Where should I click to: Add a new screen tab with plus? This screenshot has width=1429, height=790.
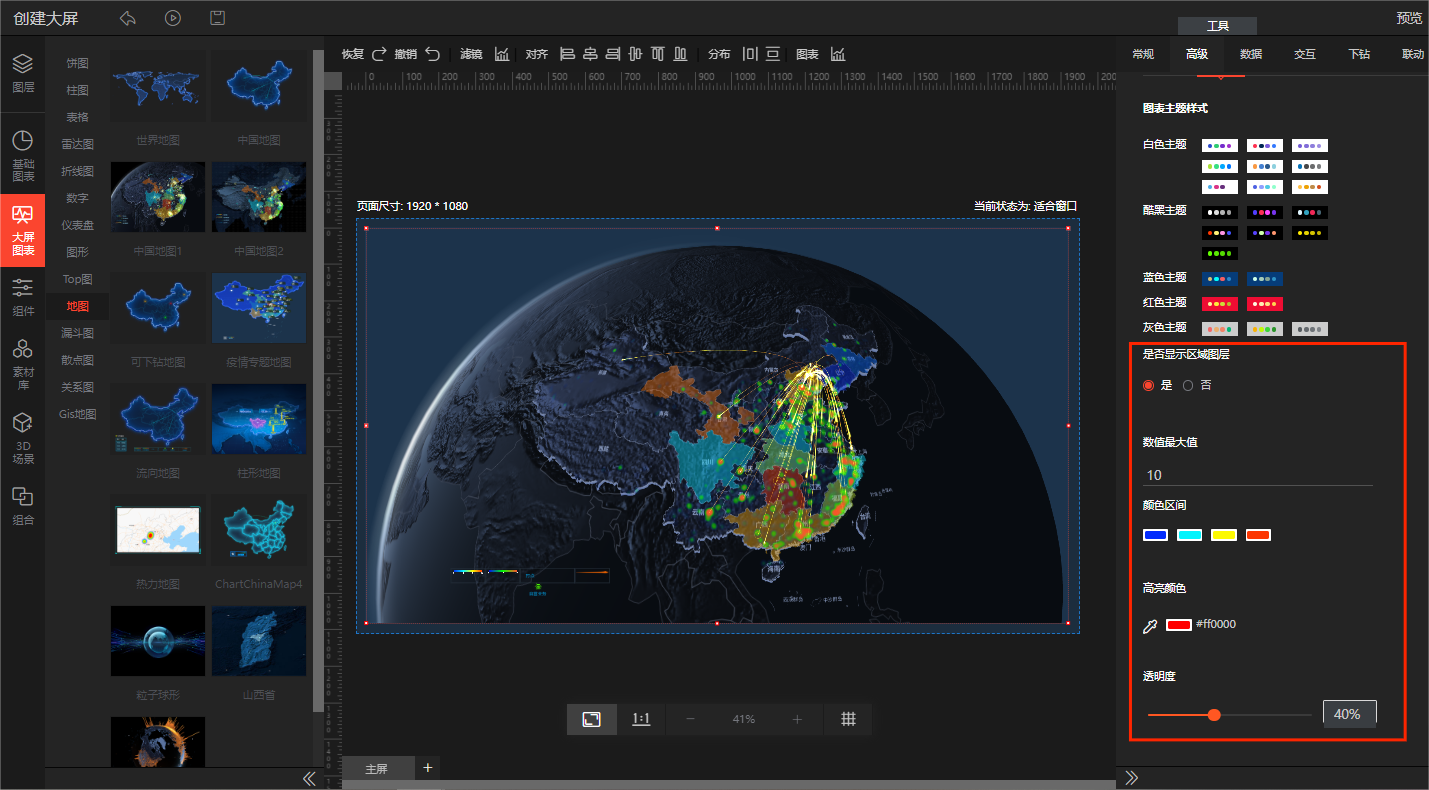[428, 767]
